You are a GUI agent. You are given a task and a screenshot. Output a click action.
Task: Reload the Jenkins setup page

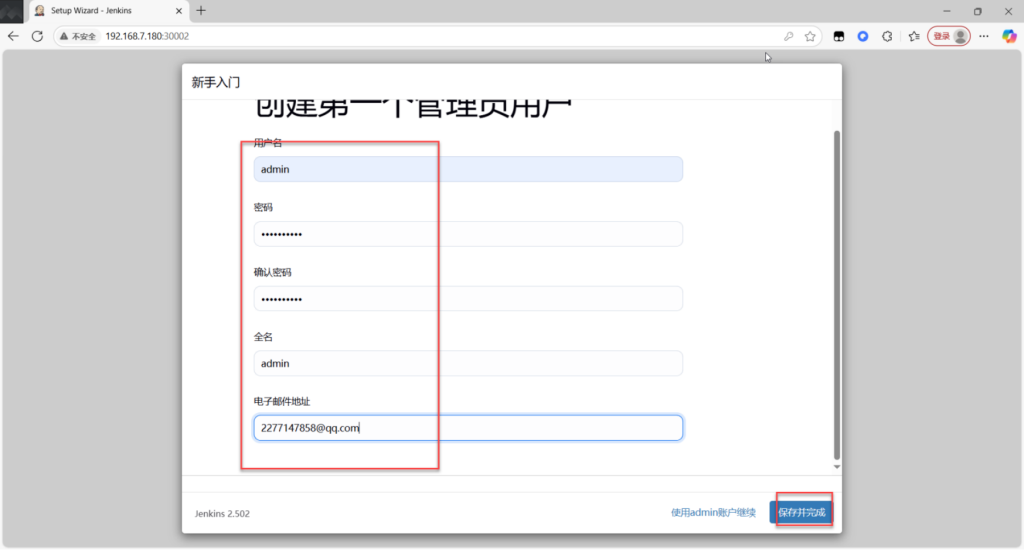tap(37, 36)
